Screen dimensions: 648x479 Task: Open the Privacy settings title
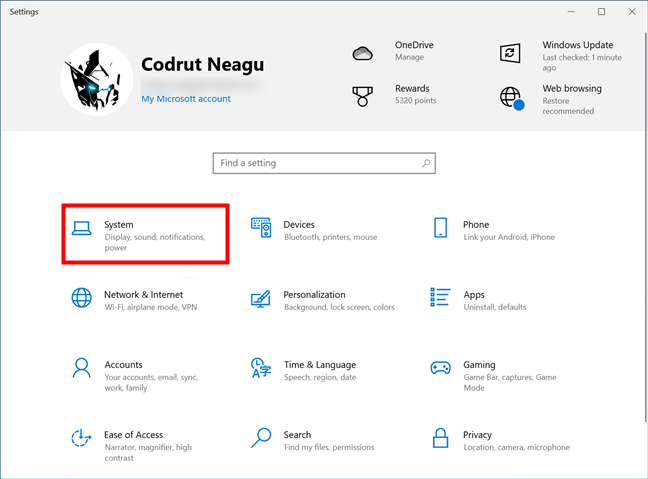click(x=477, y=435)
